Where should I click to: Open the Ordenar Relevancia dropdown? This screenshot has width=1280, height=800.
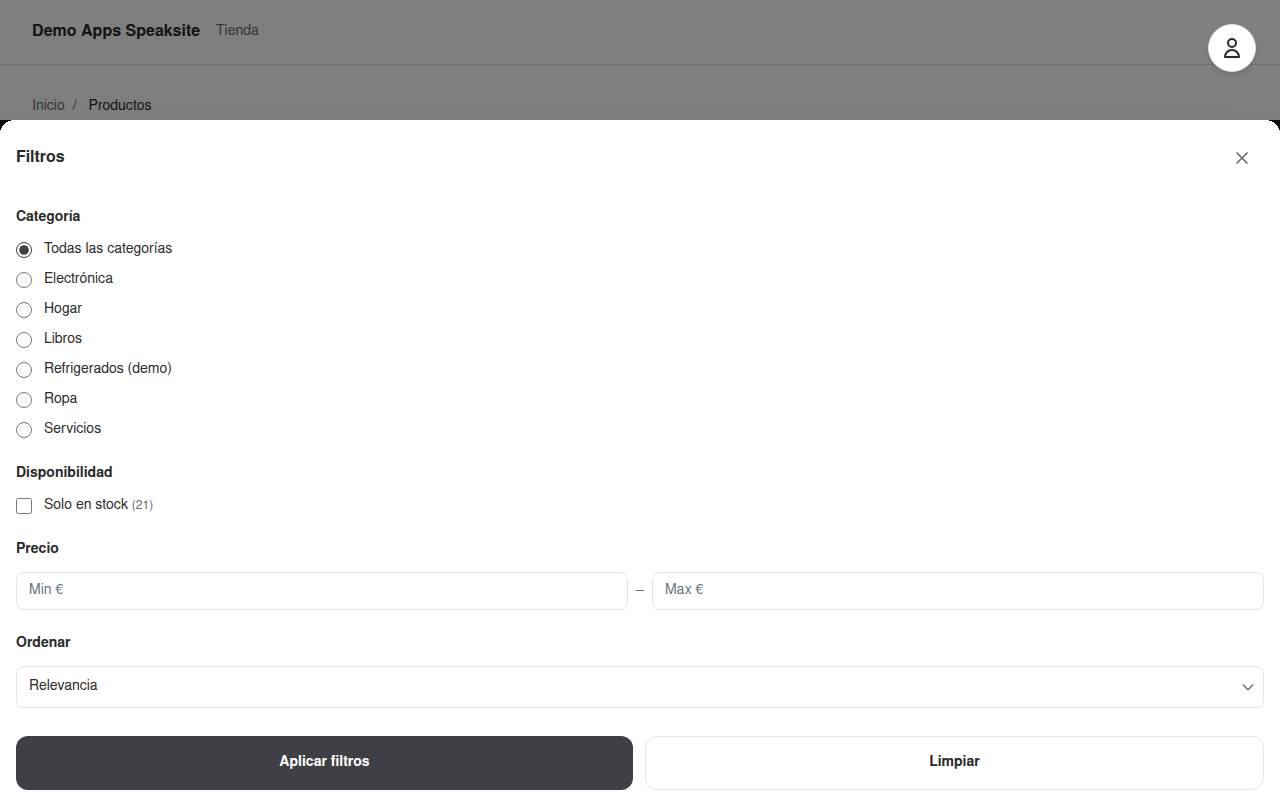point(640,686)
